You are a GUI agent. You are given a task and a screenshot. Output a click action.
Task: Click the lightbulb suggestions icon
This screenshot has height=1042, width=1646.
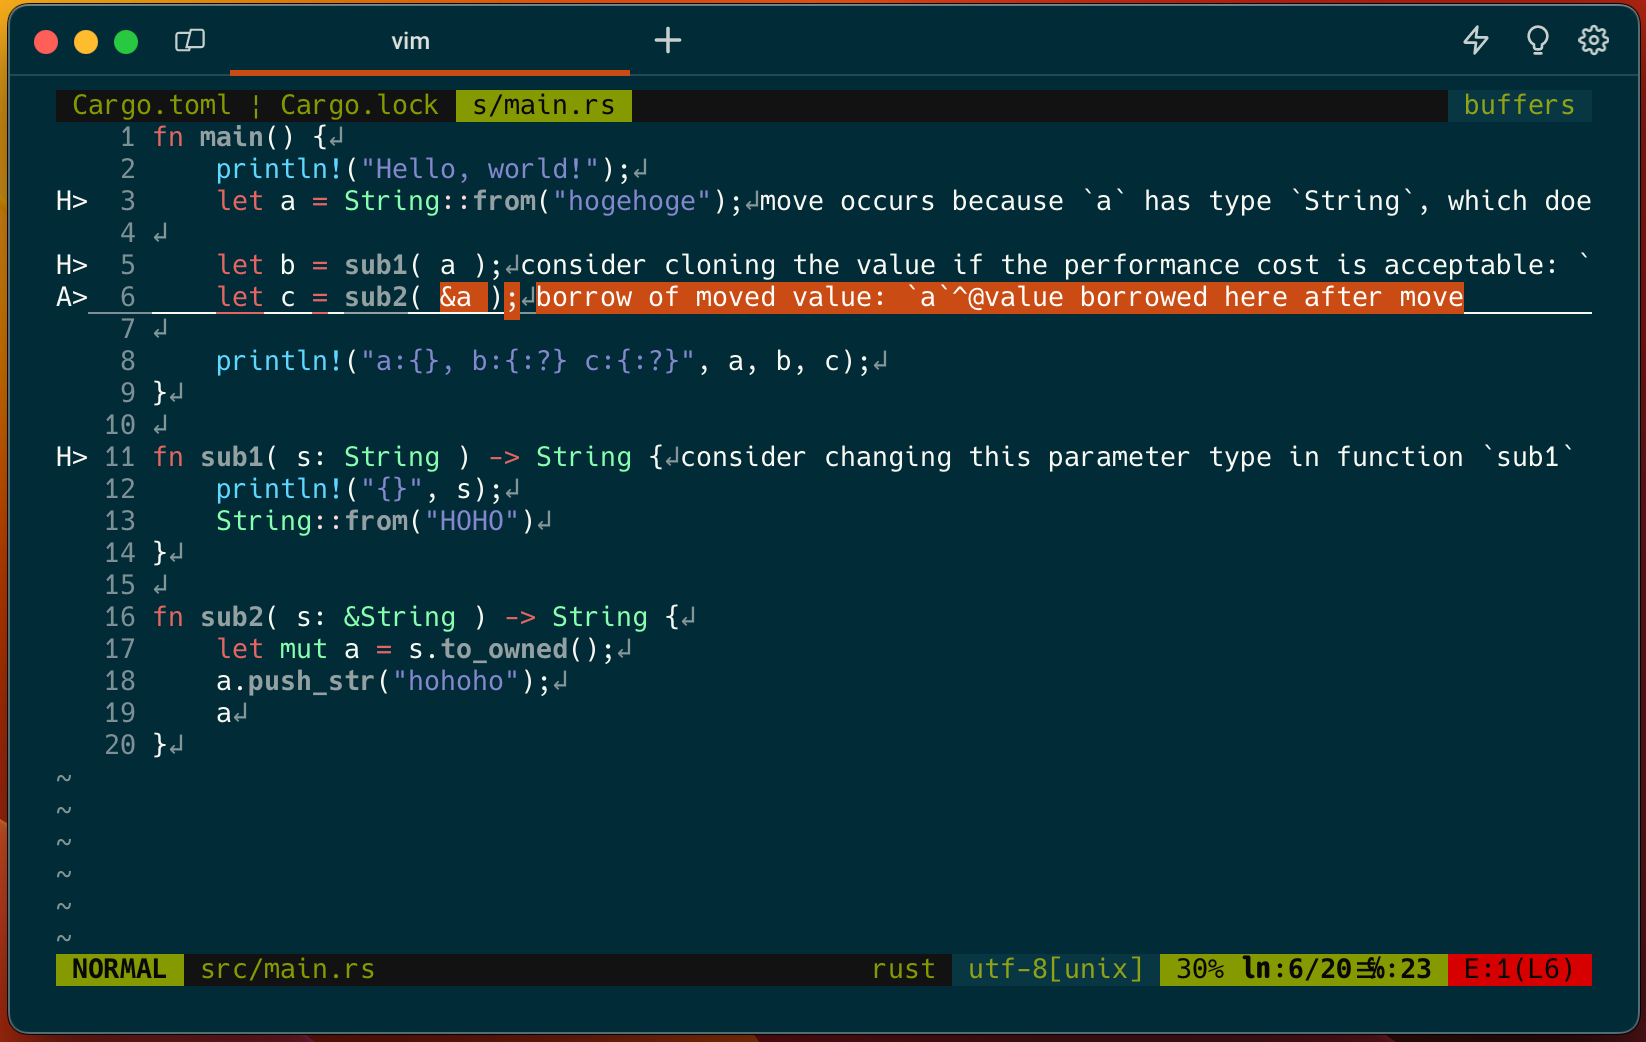(x=1537, y=41)
